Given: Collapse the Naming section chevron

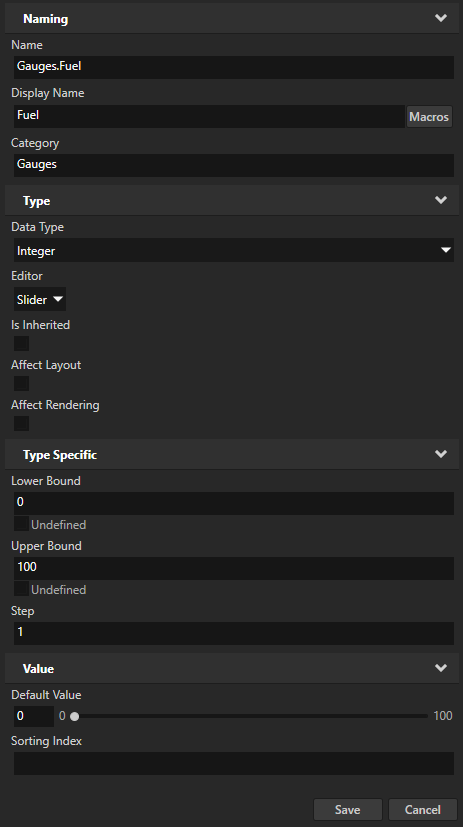Looking at the screenshot, I should pos(440,18).
